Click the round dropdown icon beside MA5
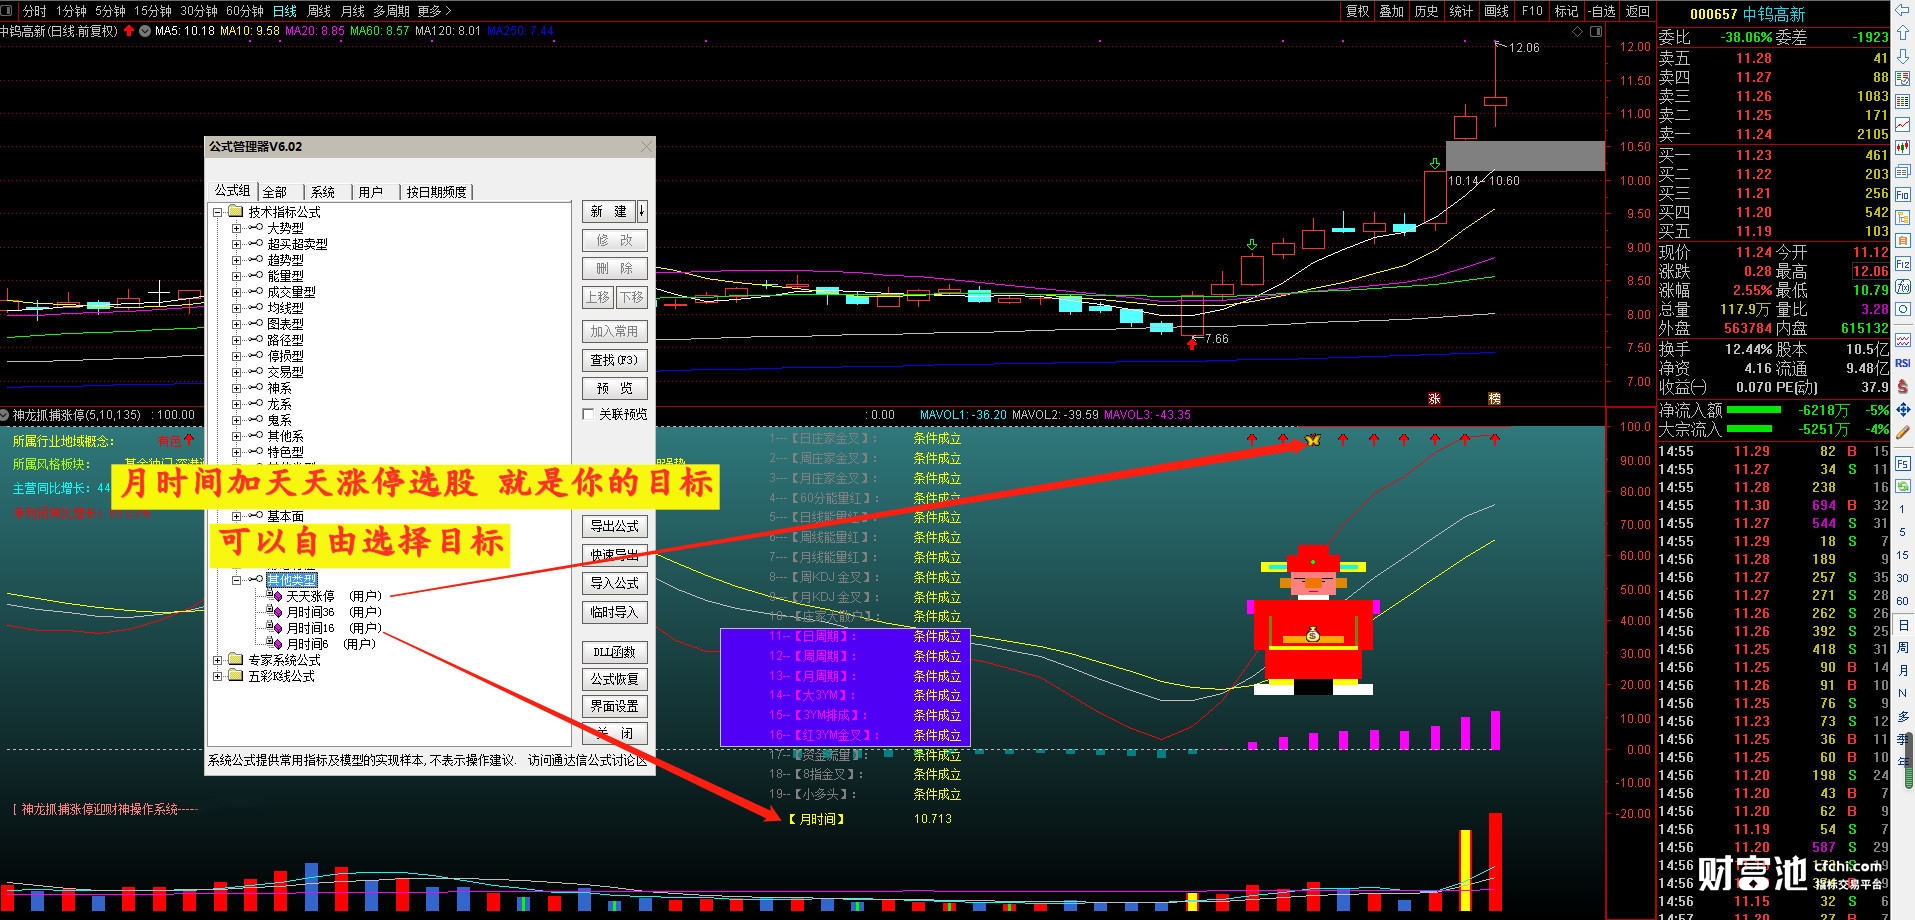1915x920 pixels. [x=145, y=31]
